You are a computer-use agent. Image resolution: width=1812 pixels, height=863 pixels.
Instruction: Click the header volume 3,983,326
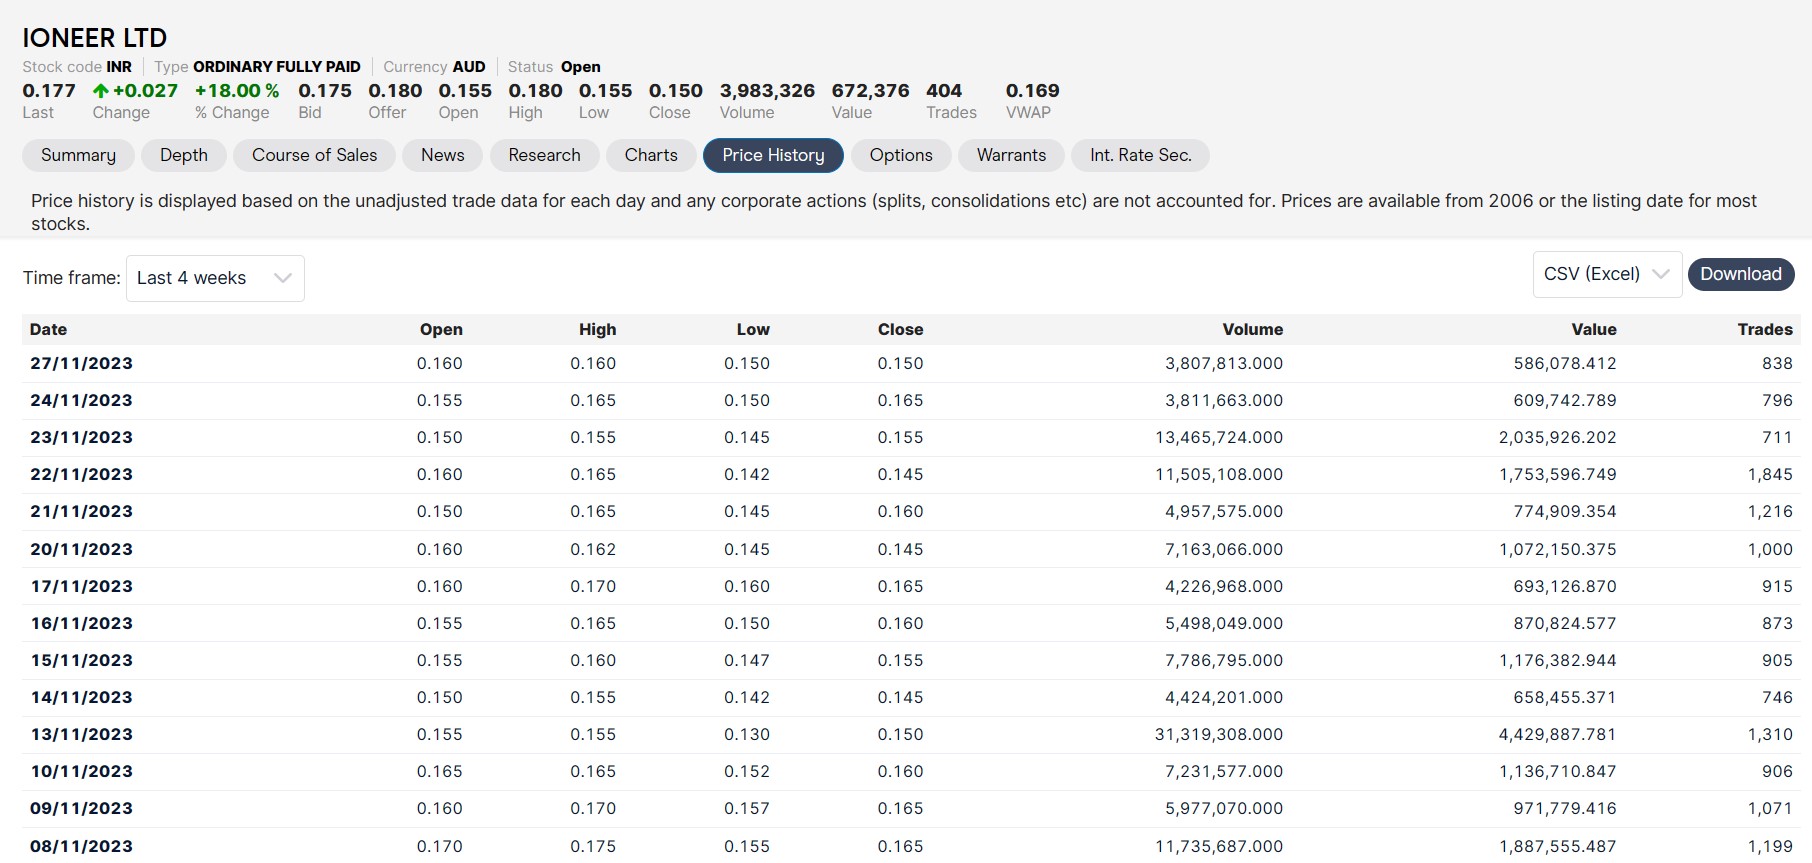(x=767, y=91)
